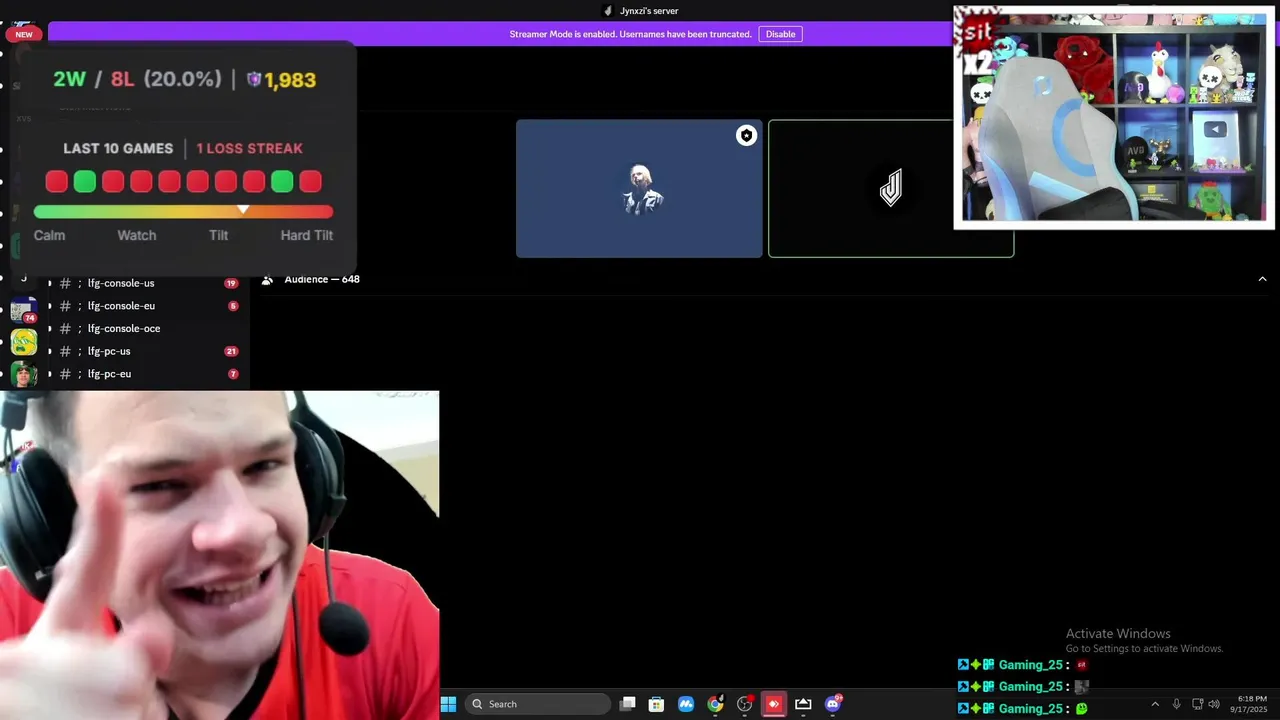Click the tilt meter marker on gradient bar
The width and height of the screenshot is (1280, 720).
tap(242, 210)
